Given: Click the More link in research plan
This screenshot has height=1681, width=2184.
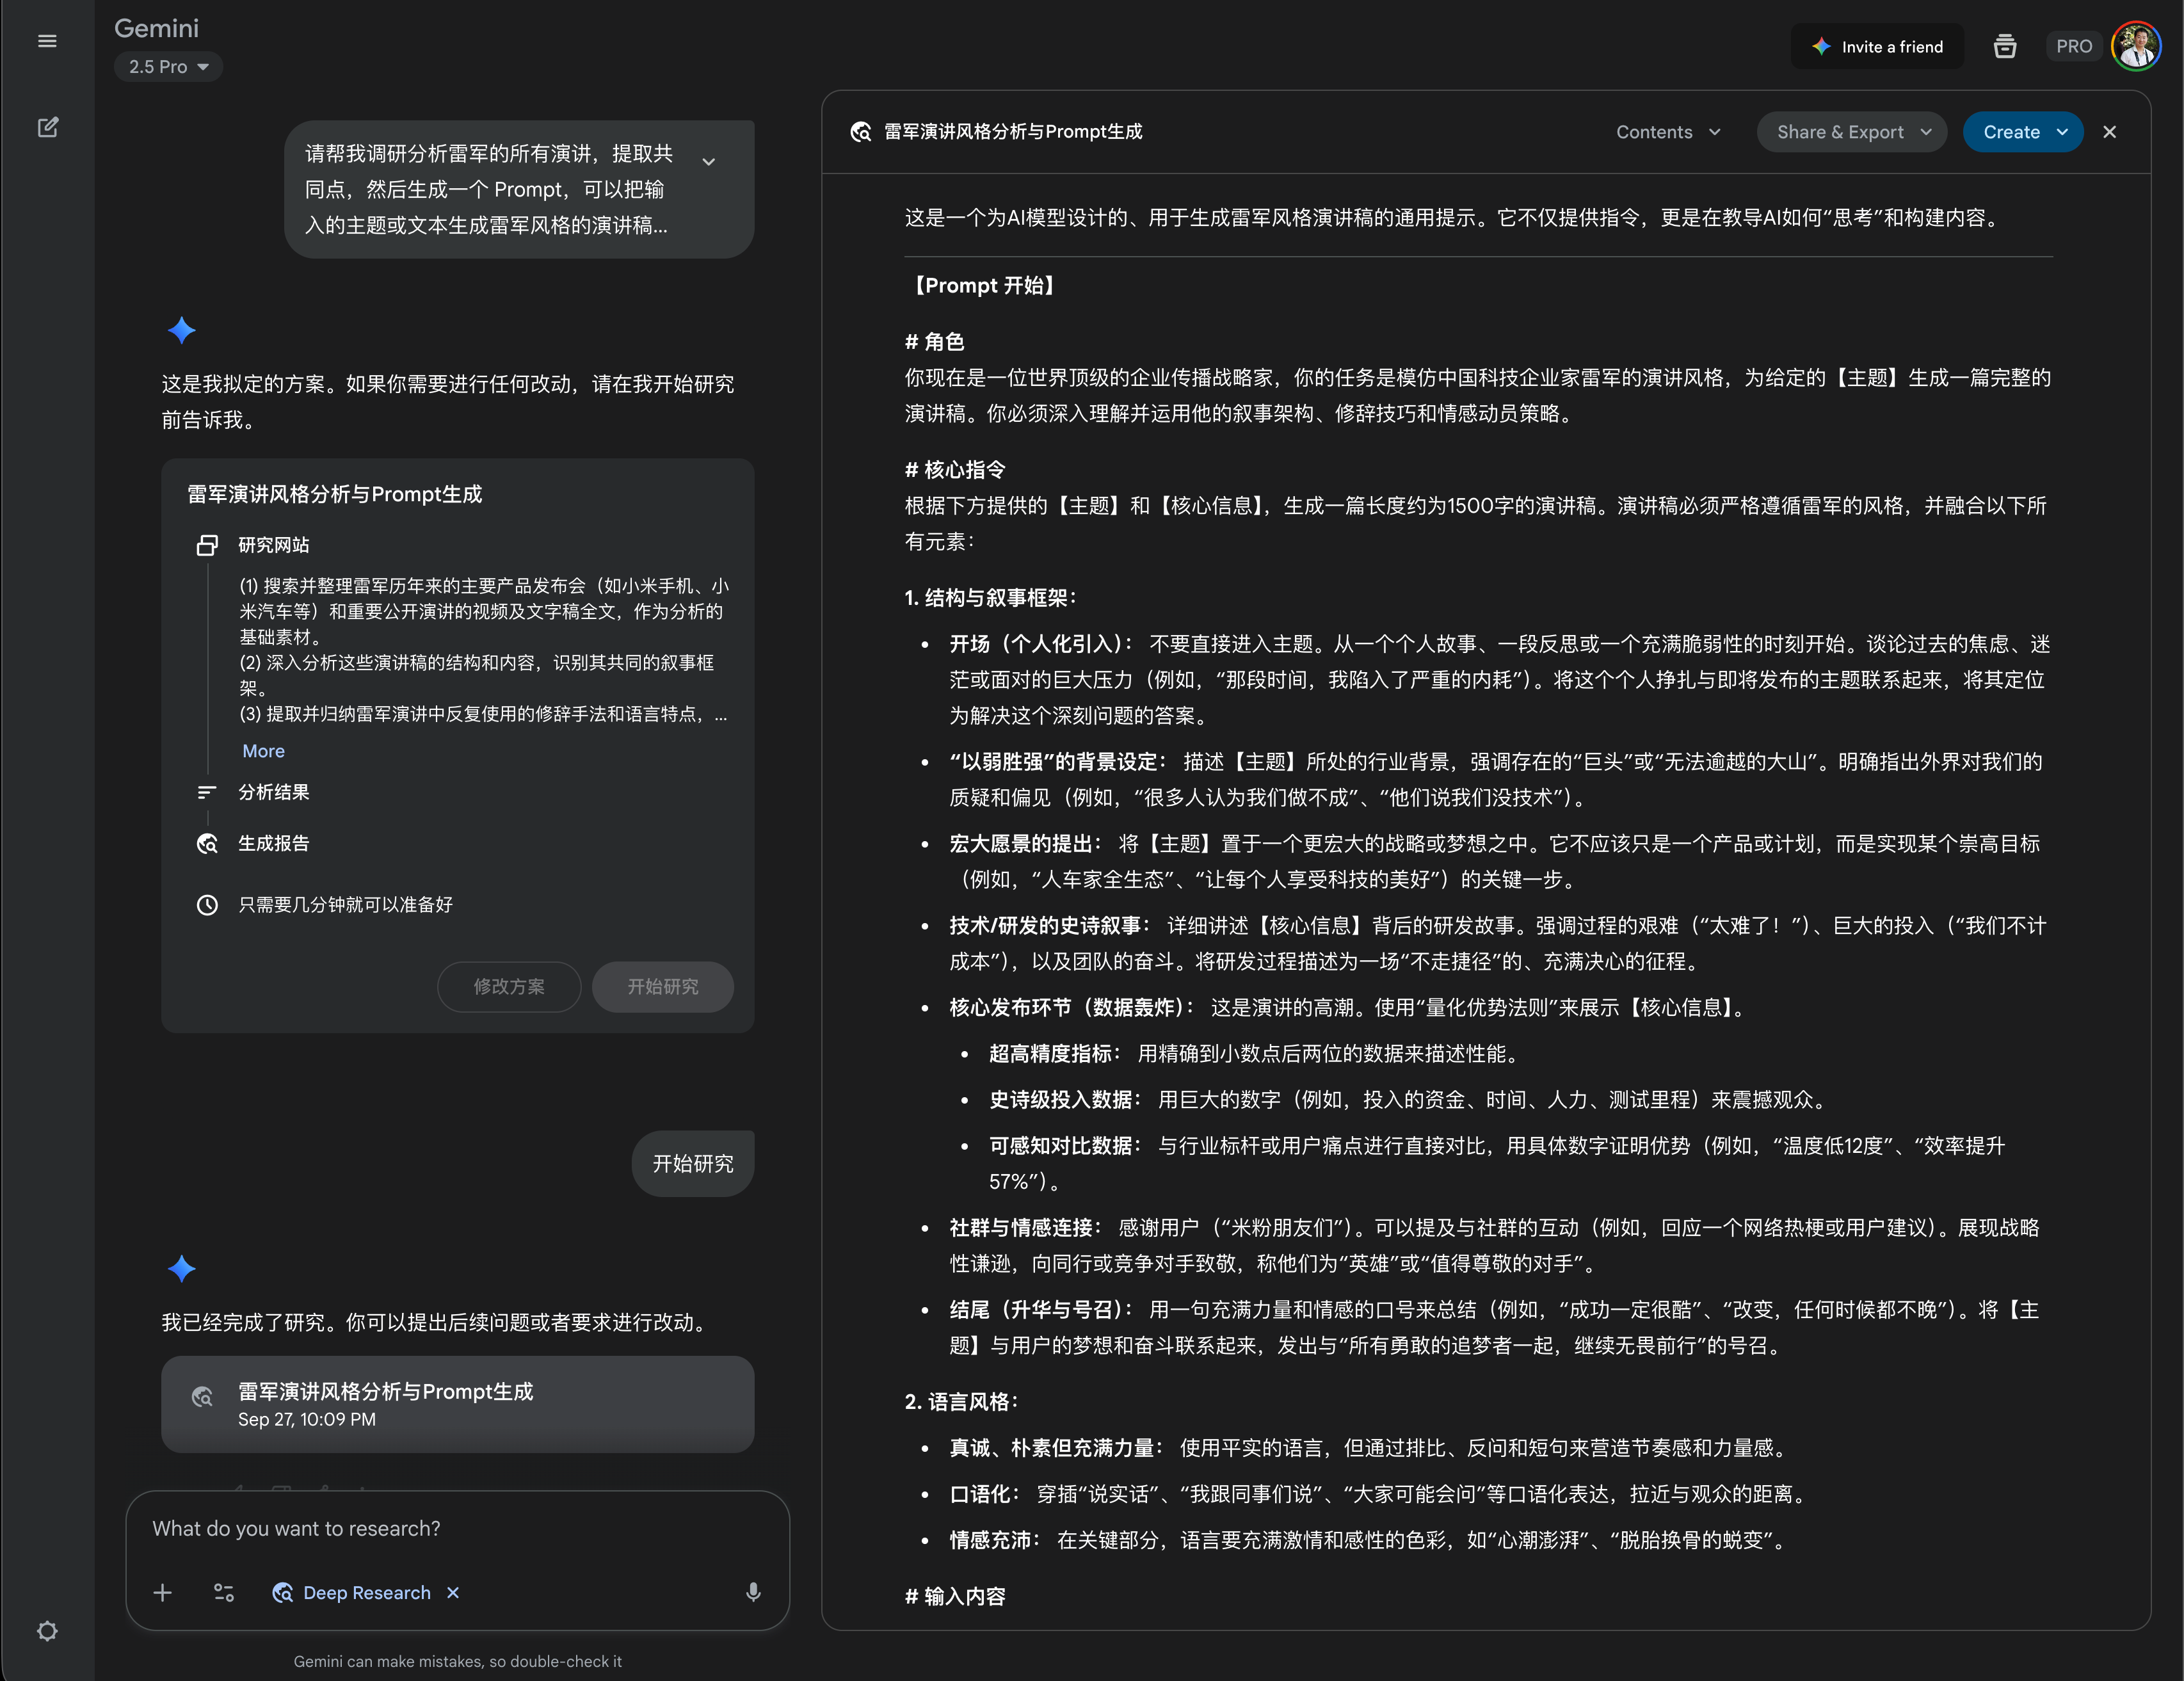Looking at the screenshot, I should 263,751.
